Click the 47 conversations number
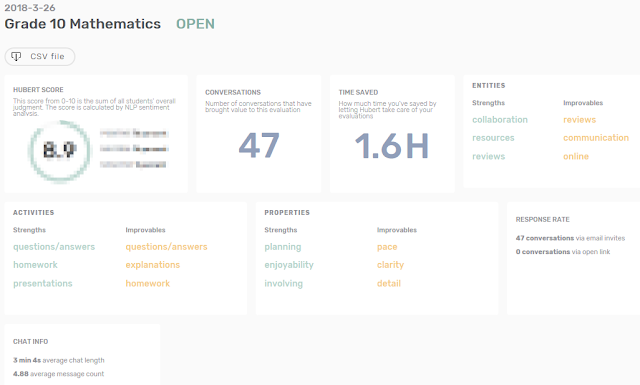Viewport: 640px width, 385px height. coord(259,145)
